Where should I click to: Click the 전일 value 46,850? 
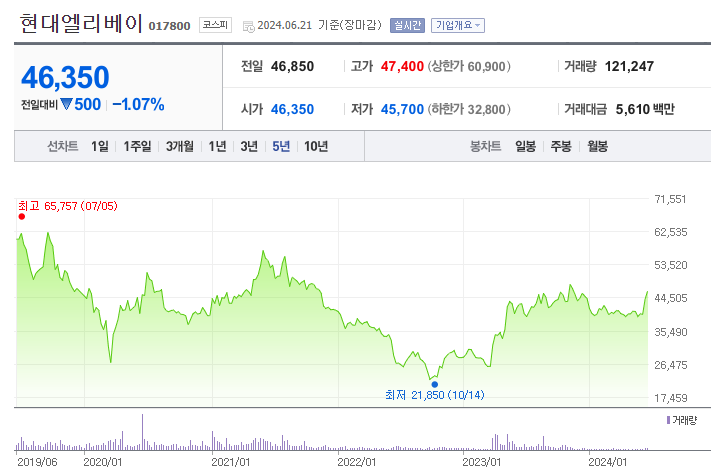[x=292, y=67]
